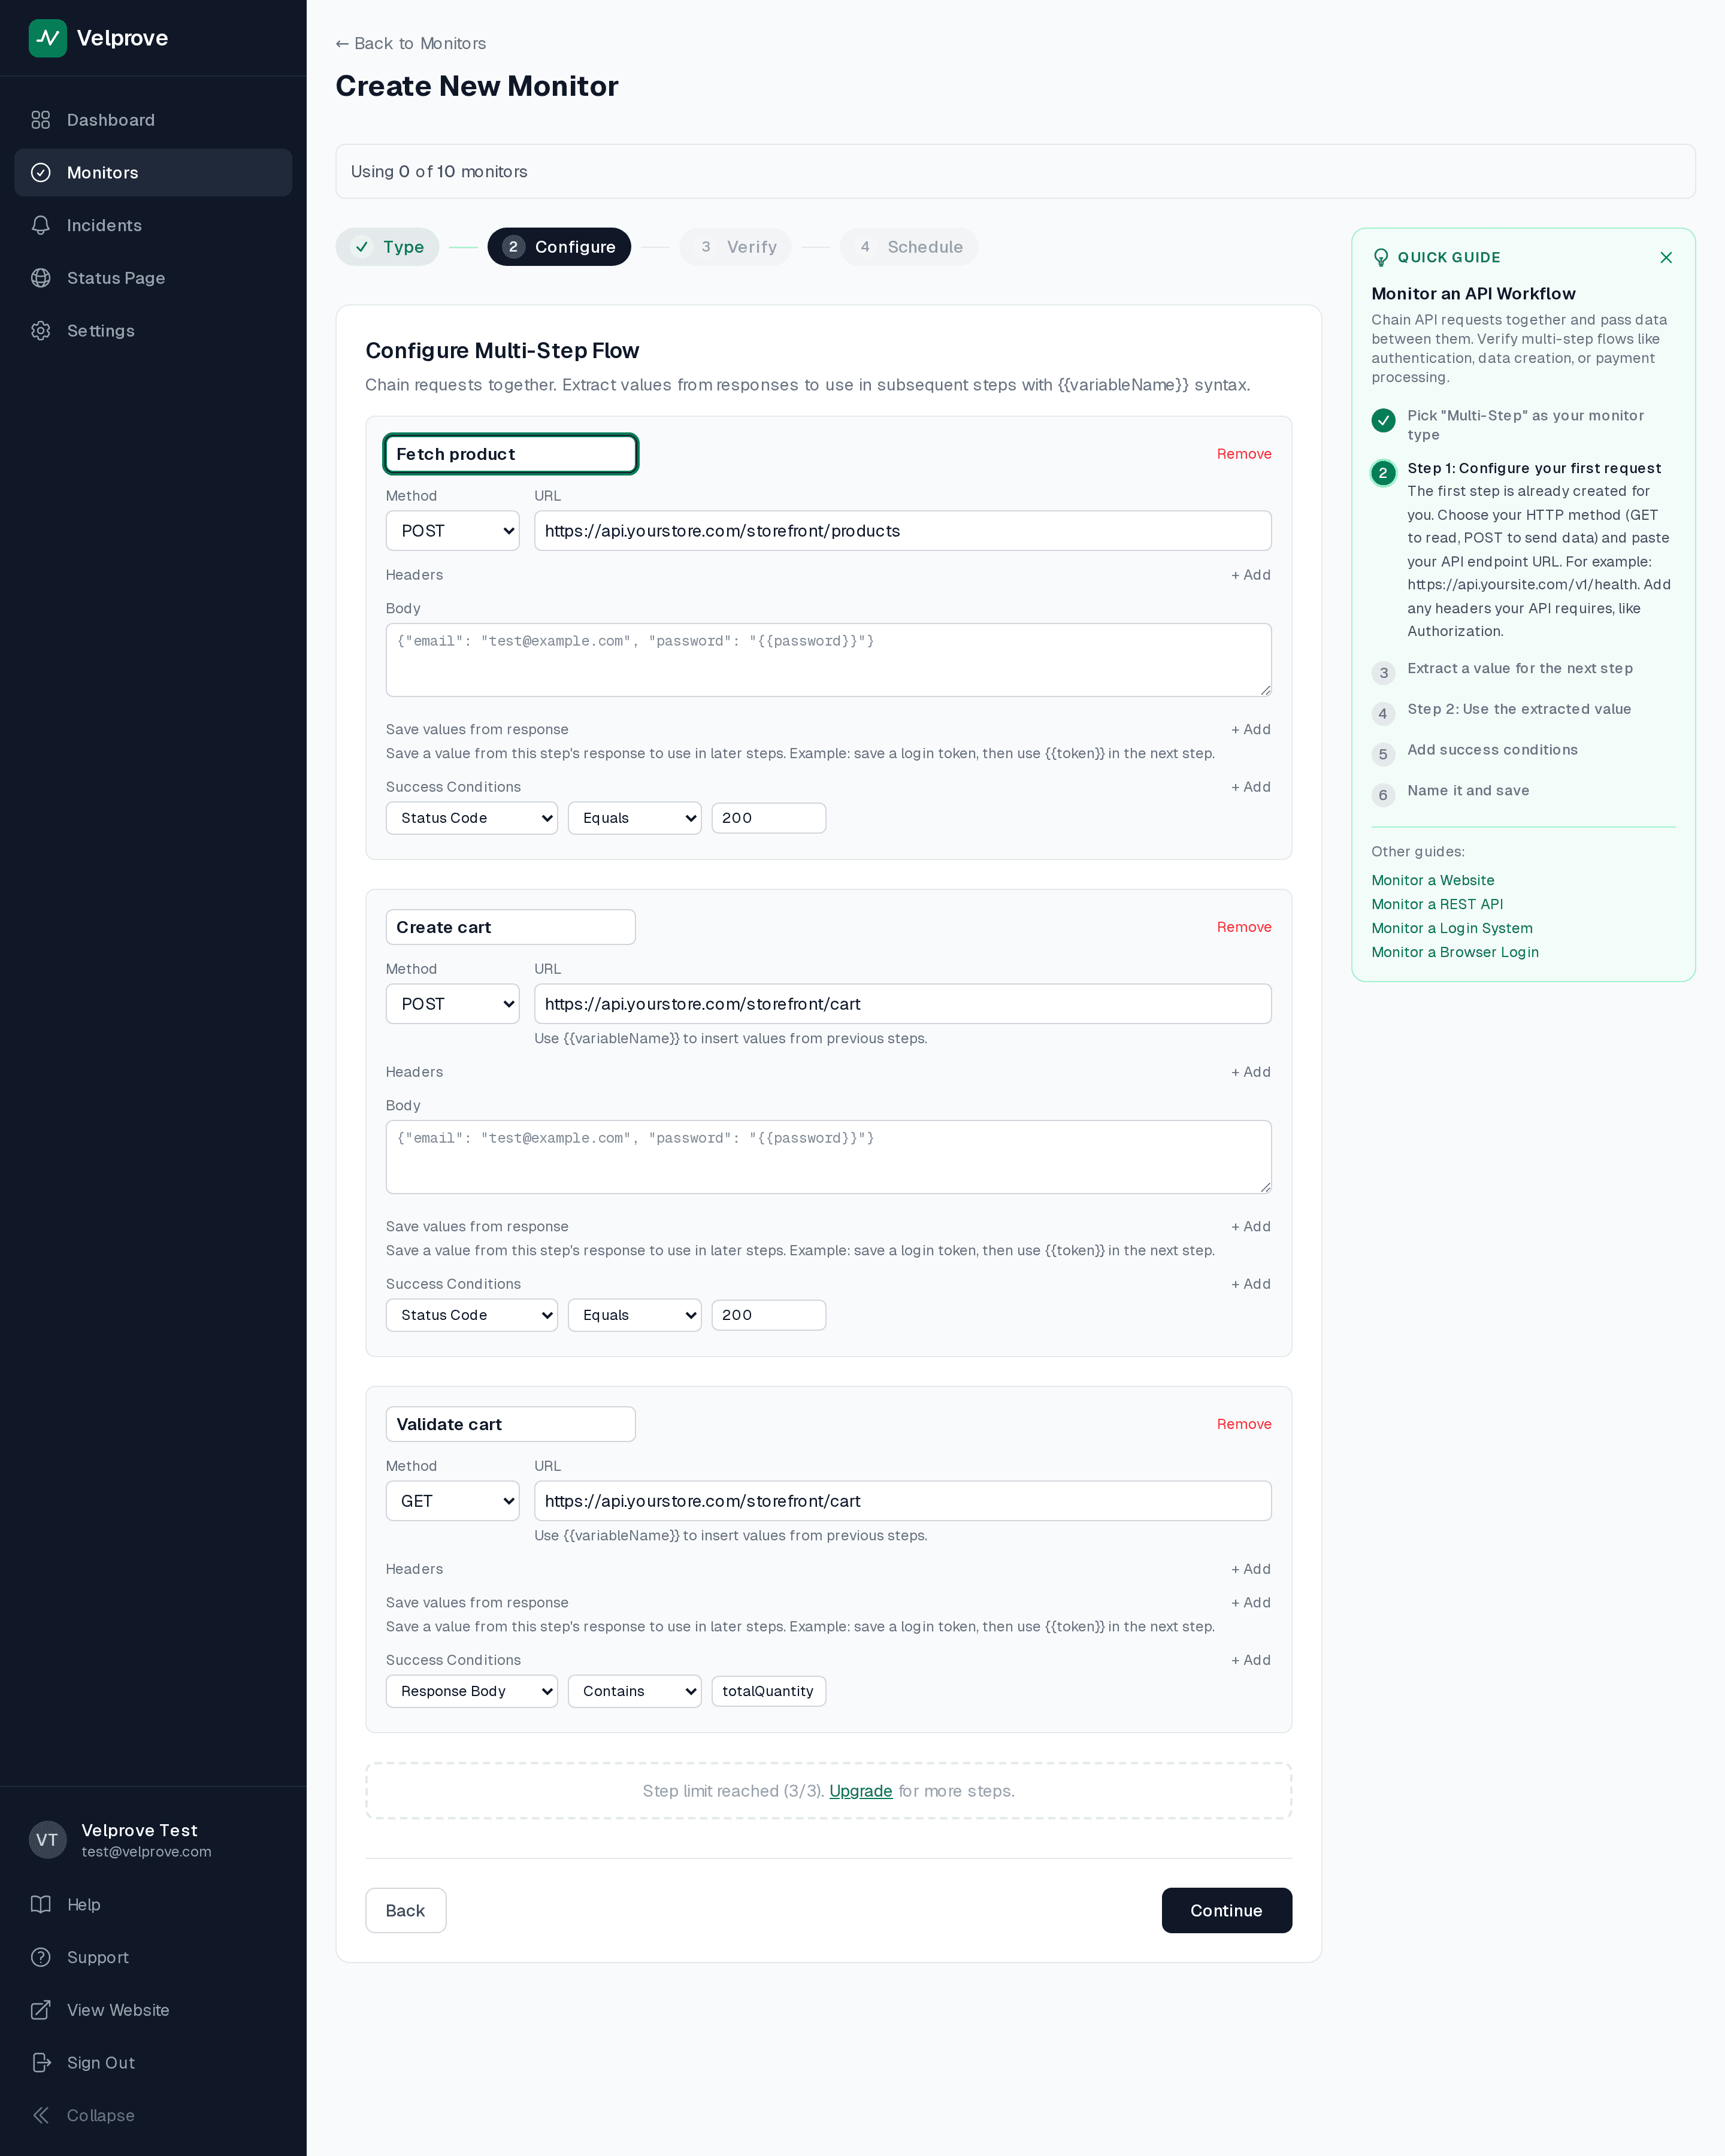
Task: Click guide step 6 number badge
Action: 1383,796
